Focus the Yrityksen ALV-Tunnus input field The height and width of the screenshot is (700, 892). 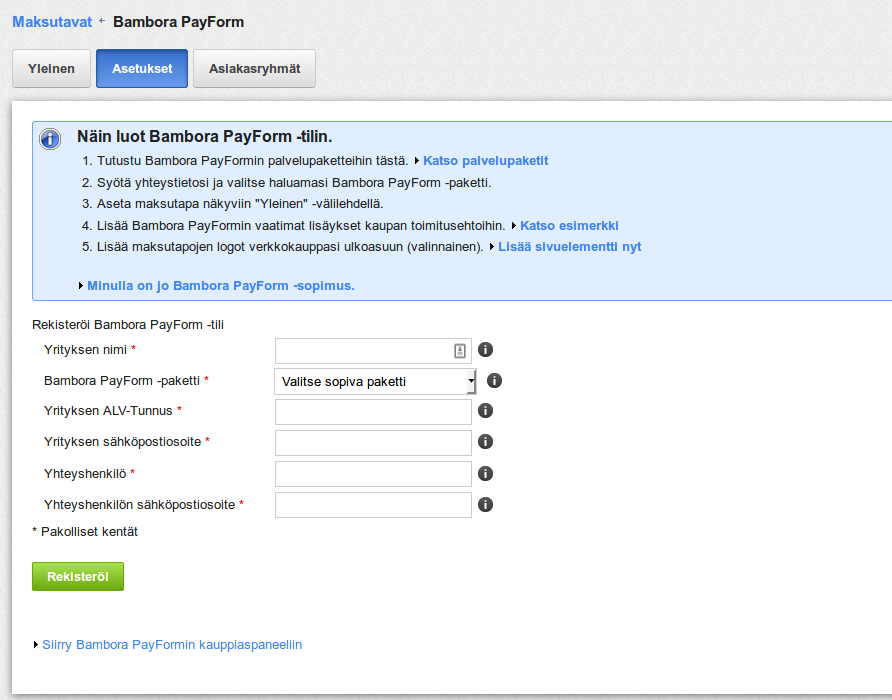coord(373,411)
